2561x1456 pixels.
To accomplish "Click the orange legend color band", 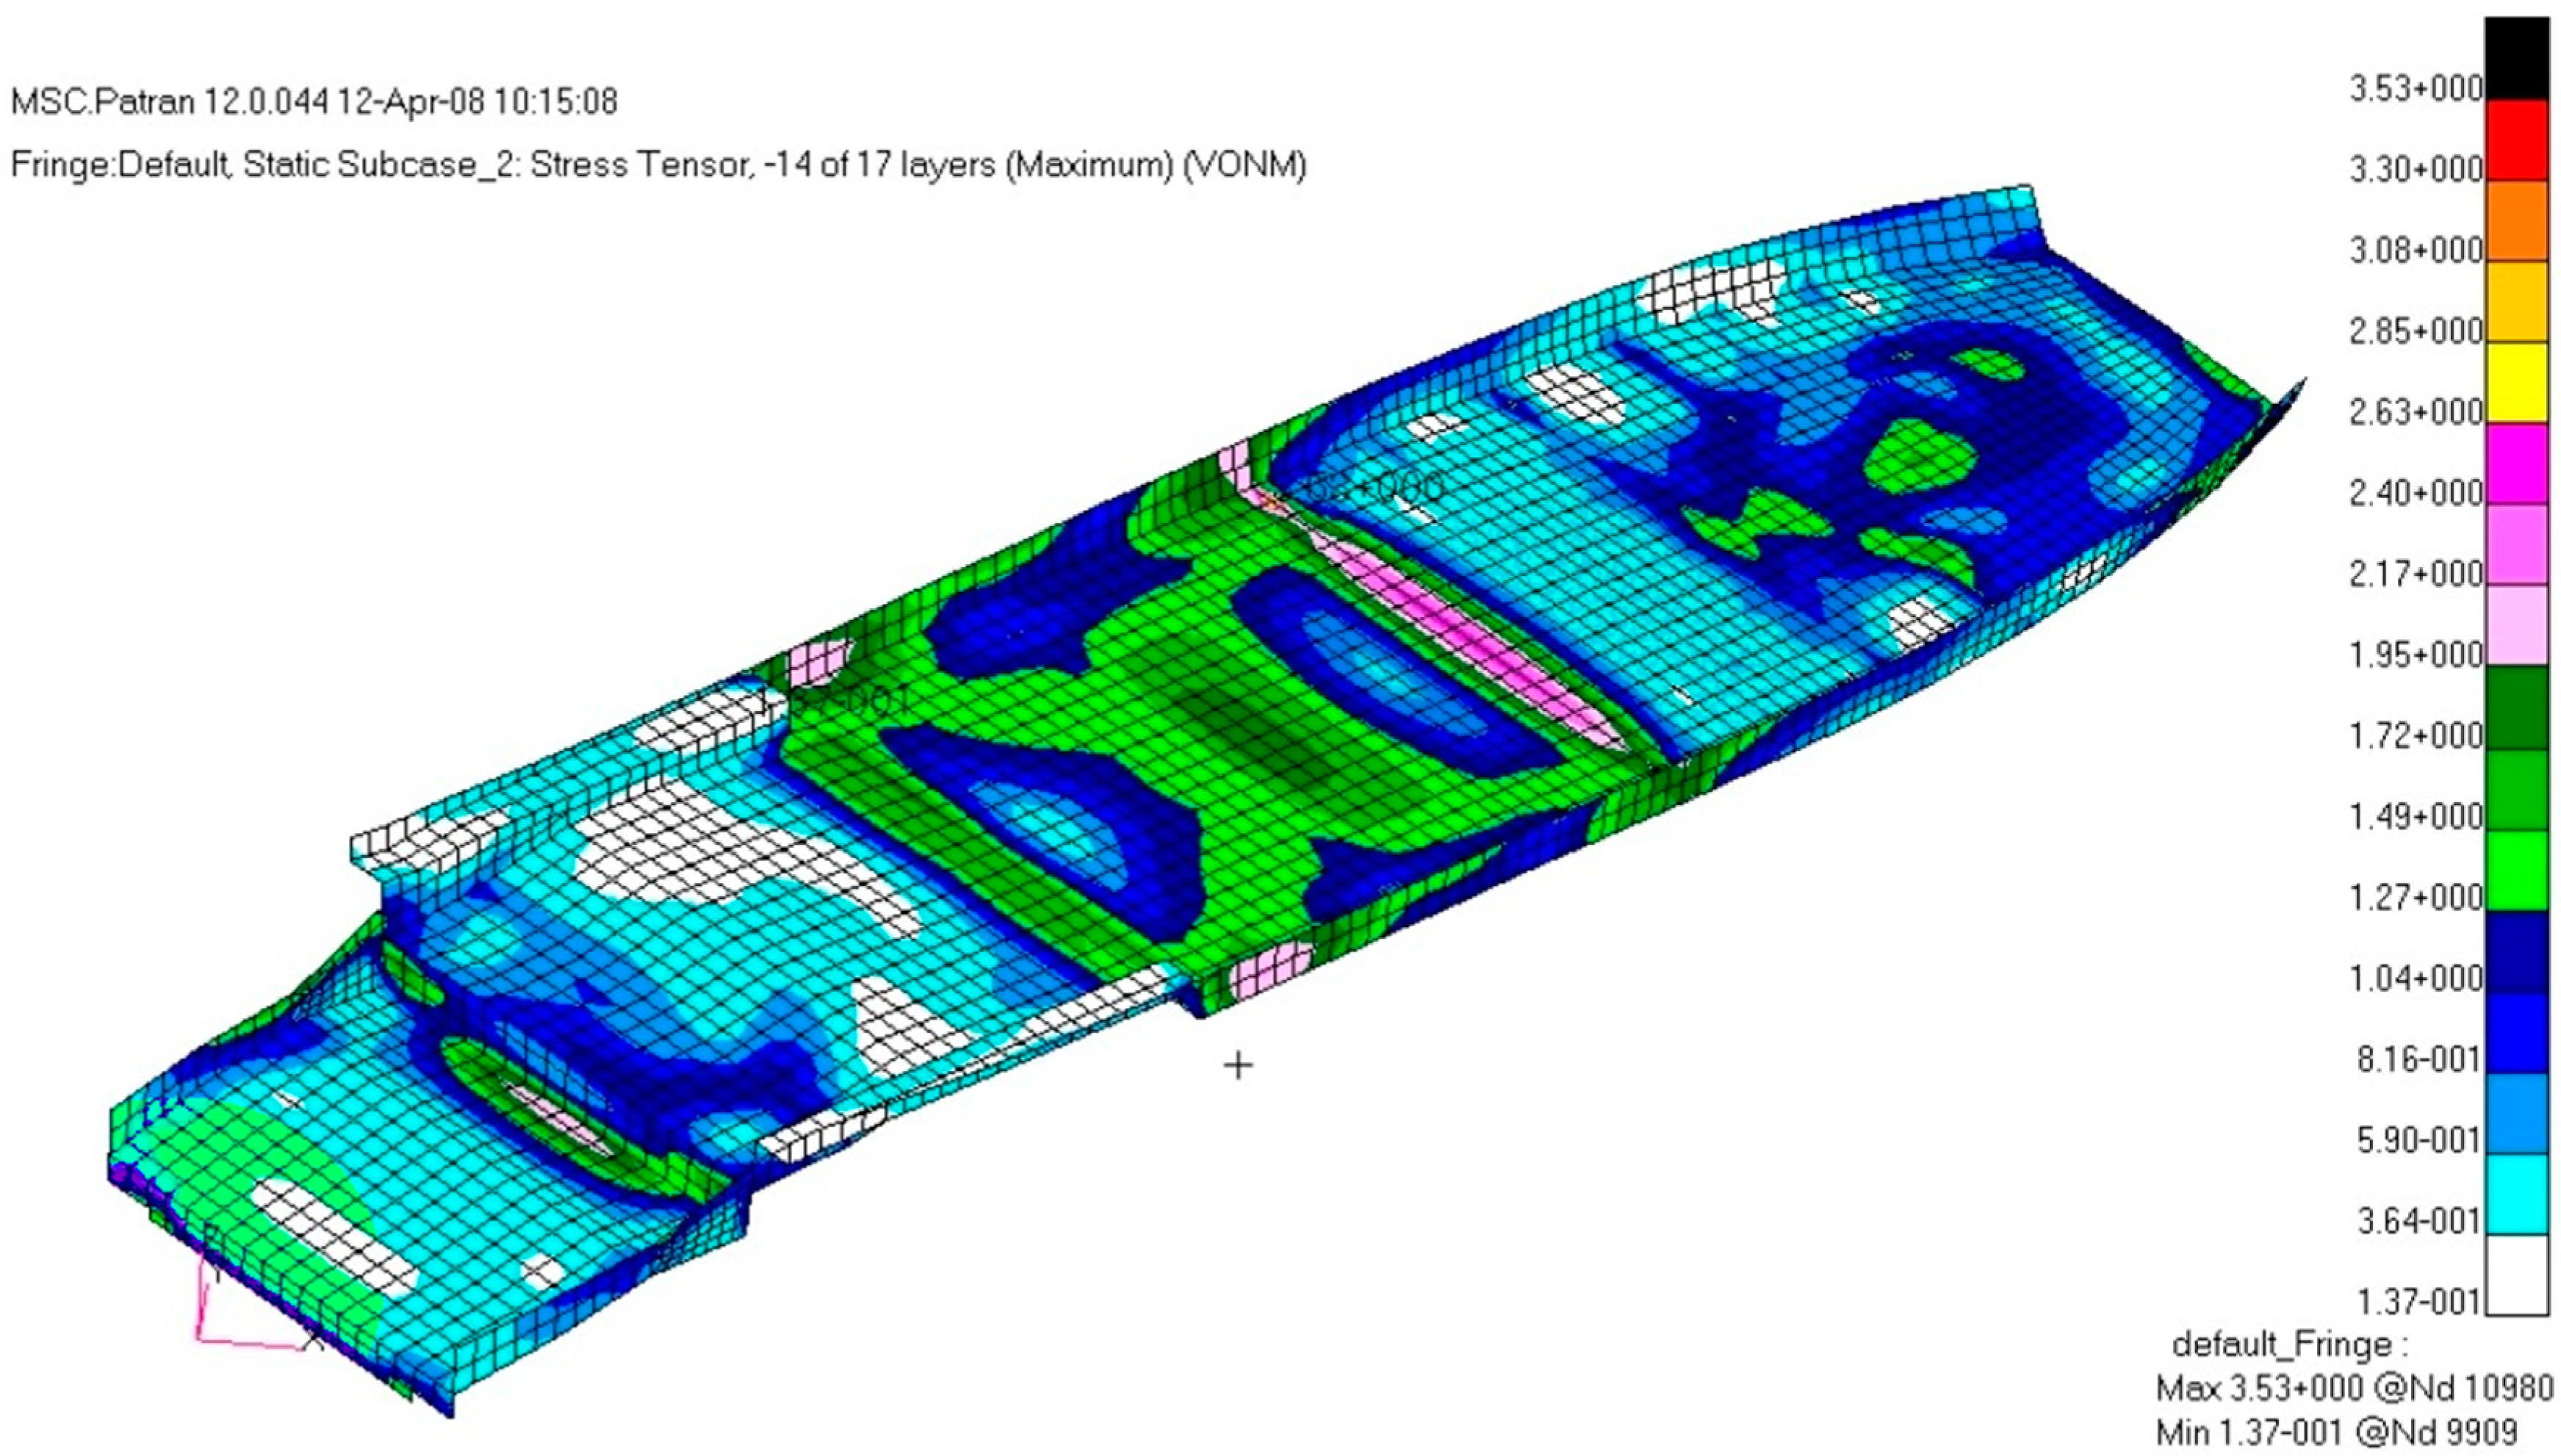I will coord(2516,221).
